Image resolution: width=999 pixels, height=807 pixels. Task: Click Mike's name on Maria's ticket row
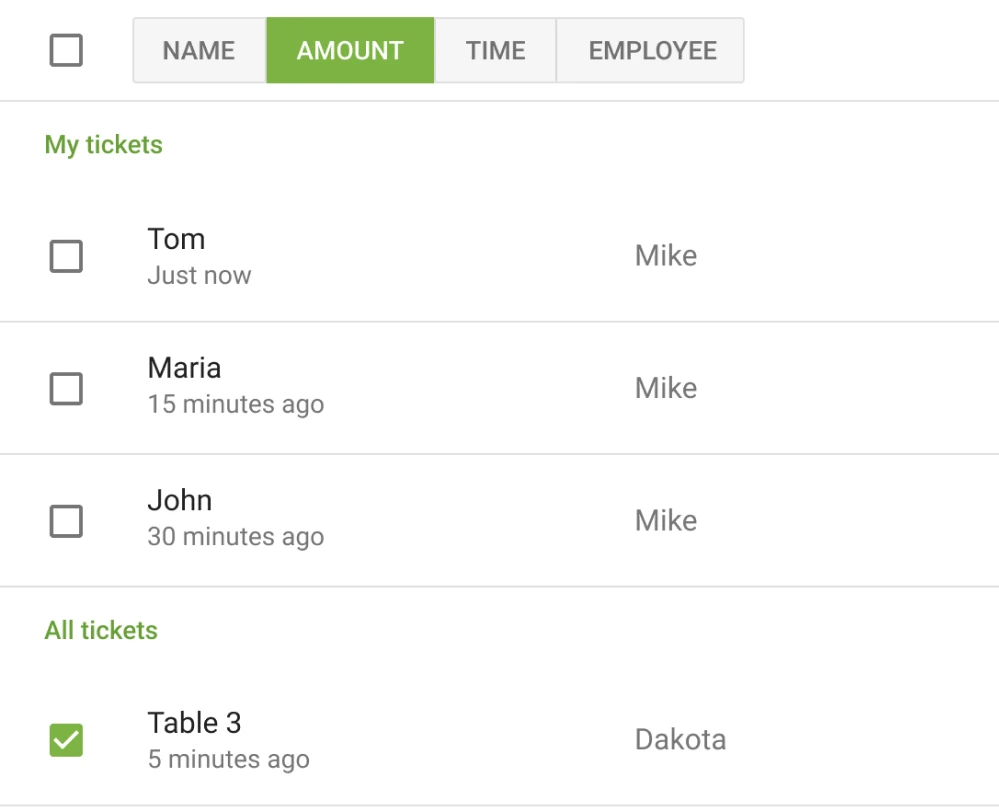tap(665, 388)
